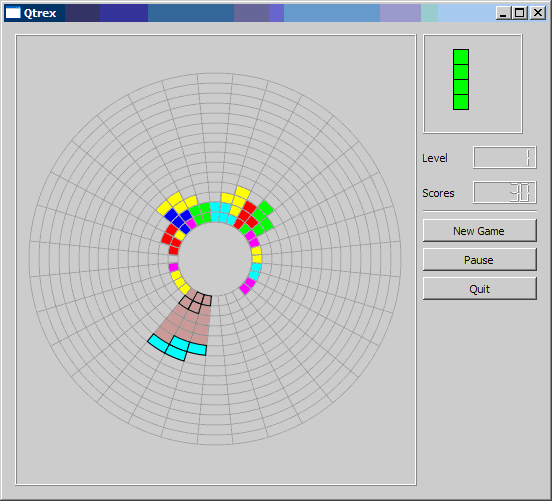Click the Qtrex title bar text
The image size is (552, 501).
(x=40, y=13)
